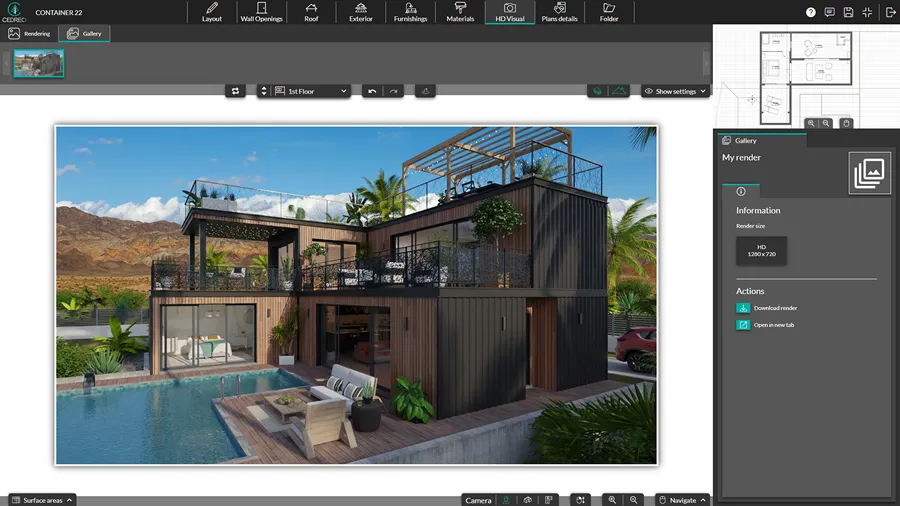Zoom in on the main view
Viewport: 900px width, 506px height.
612,500
